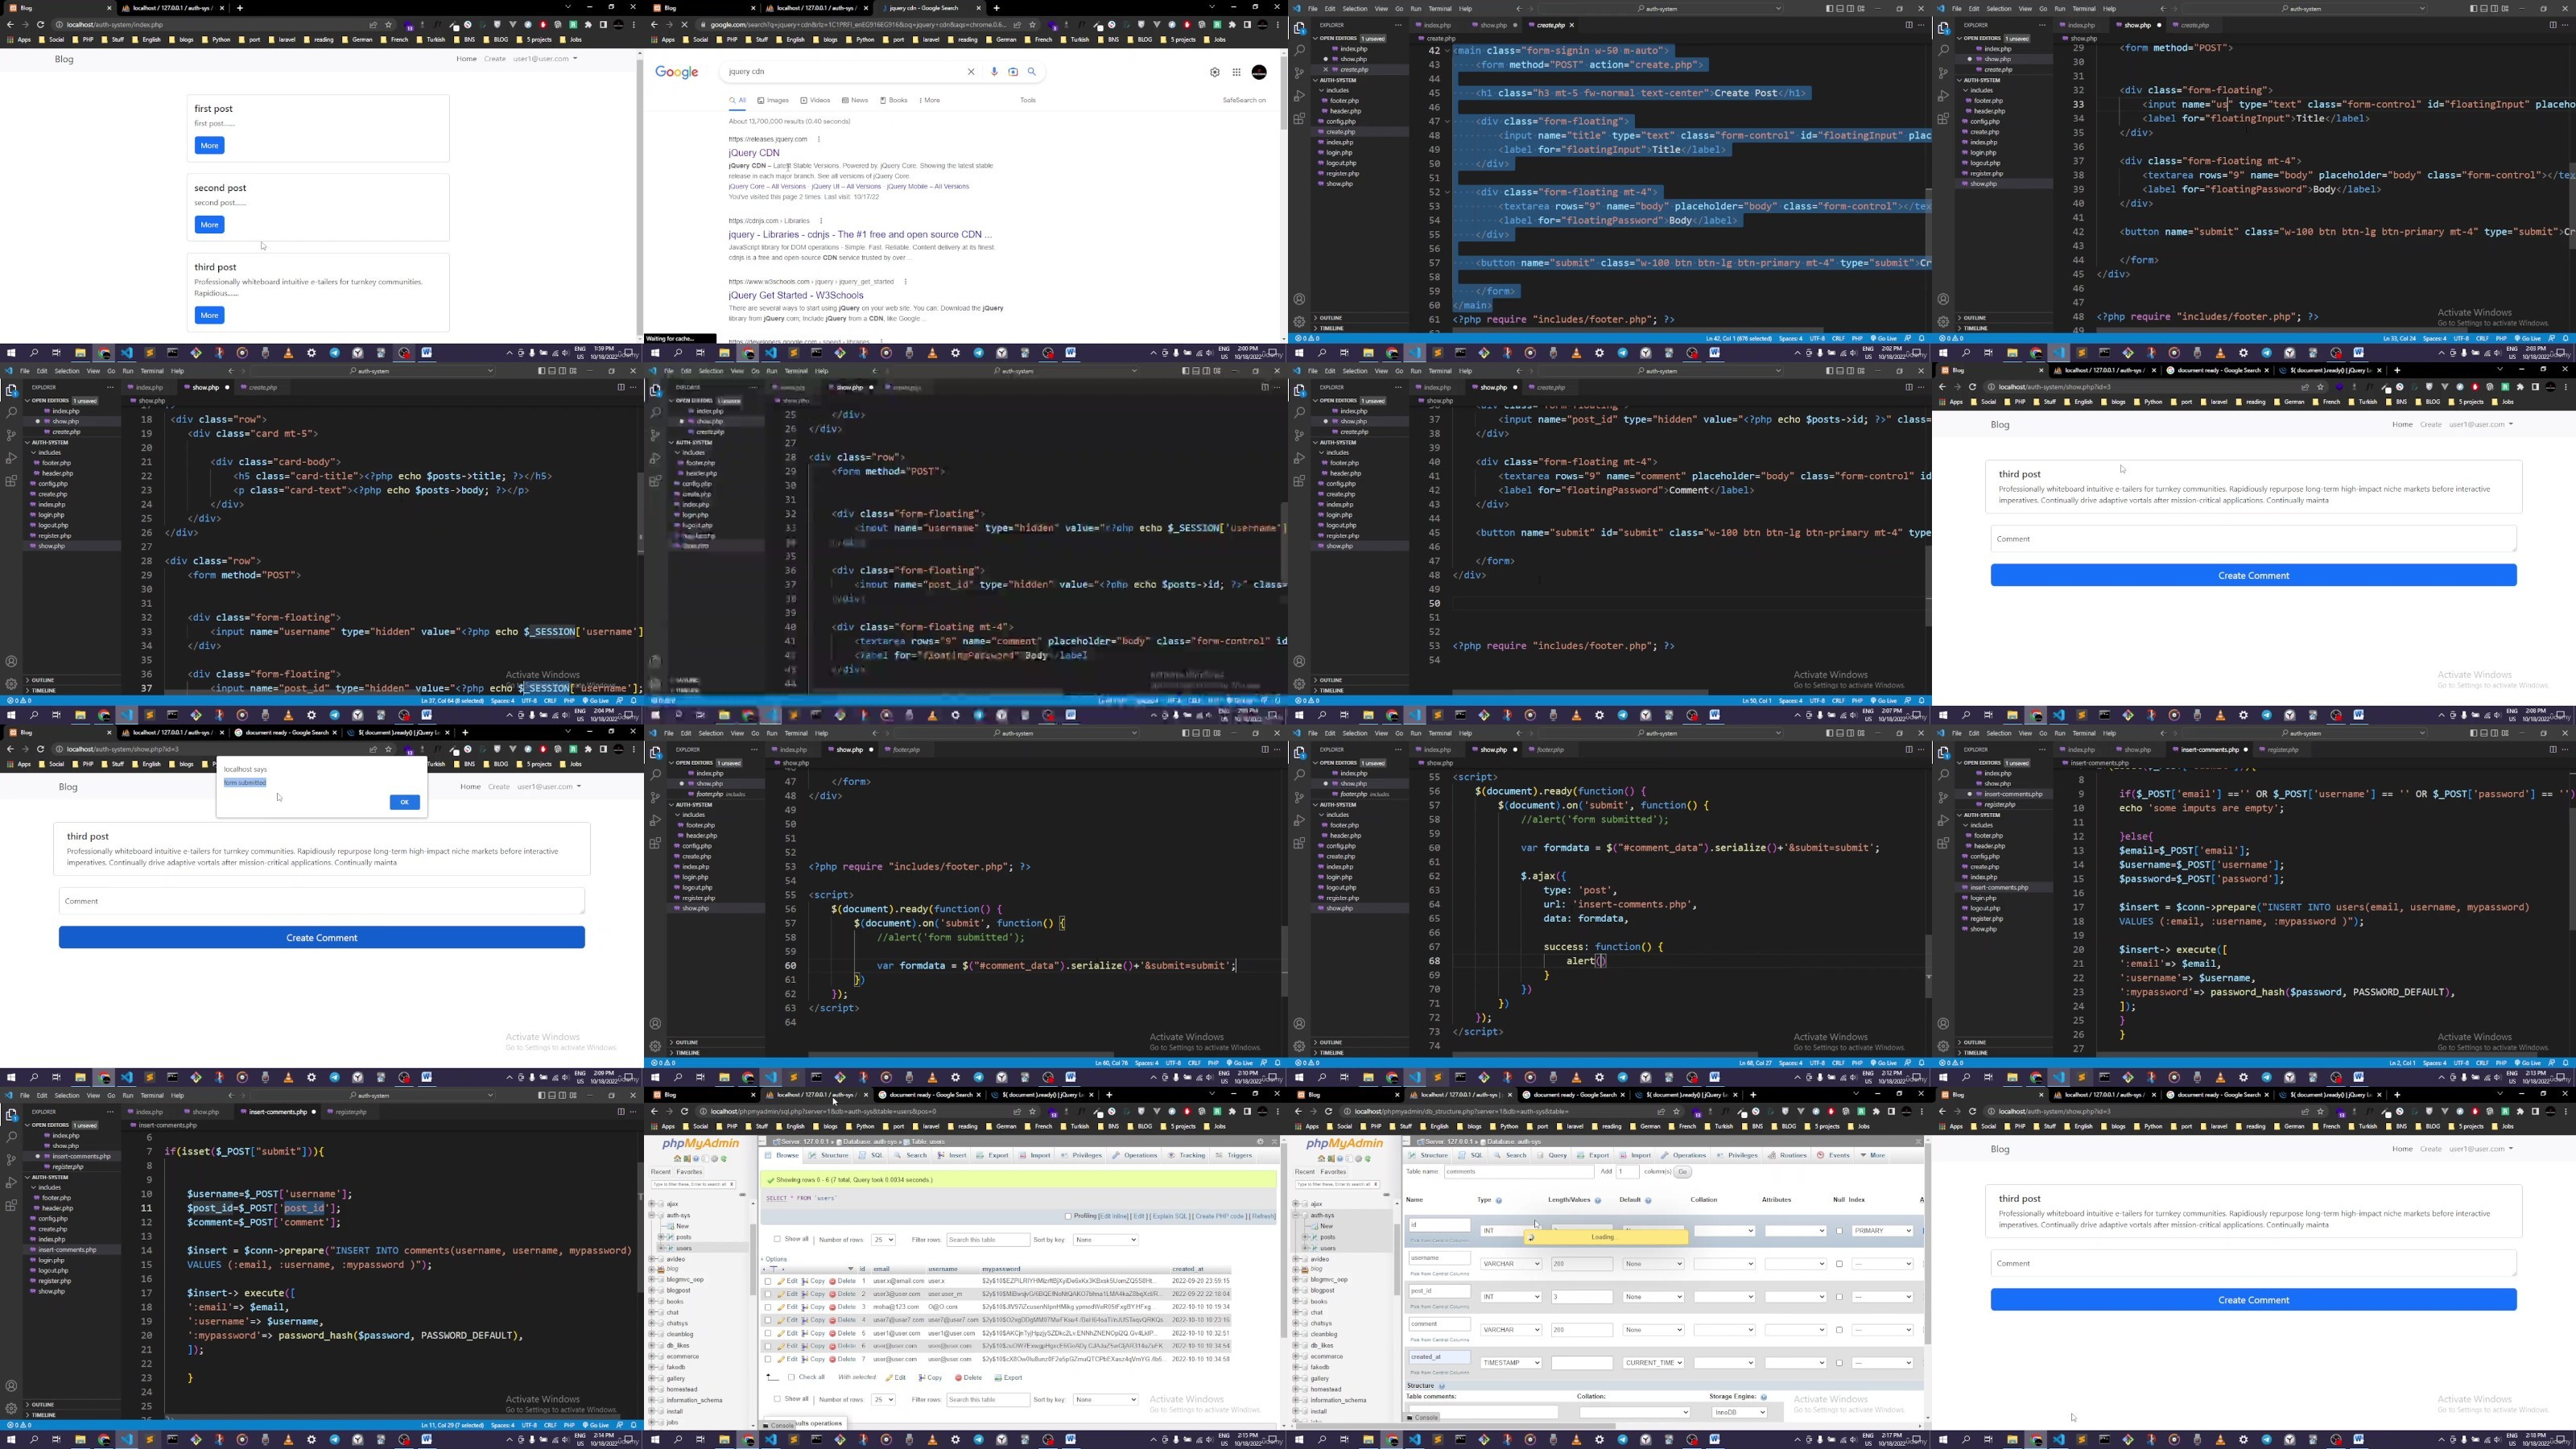Click Start button in the Google search screenshot taskbar

(x=655, y=353)
